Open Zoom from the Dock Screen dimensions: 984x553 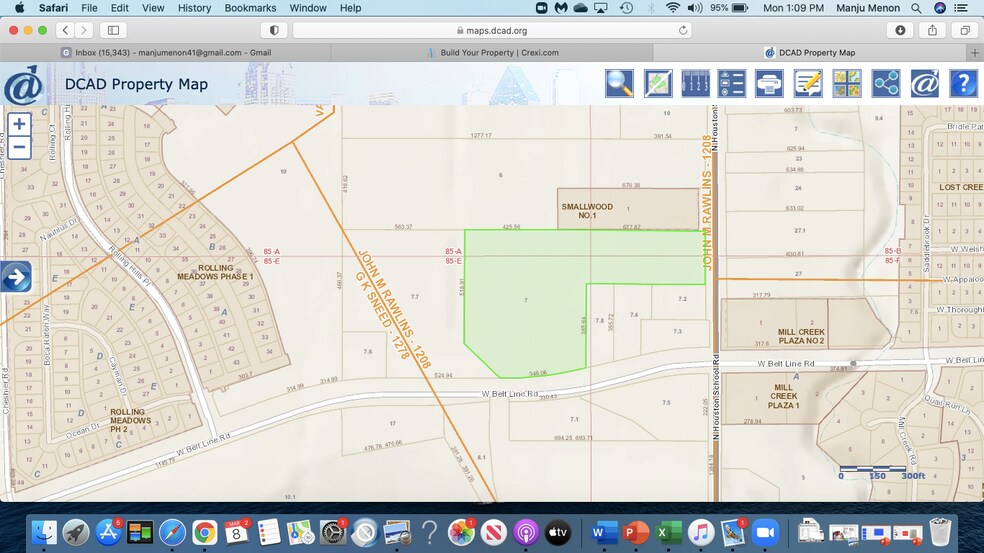click(x=764, y=532)
